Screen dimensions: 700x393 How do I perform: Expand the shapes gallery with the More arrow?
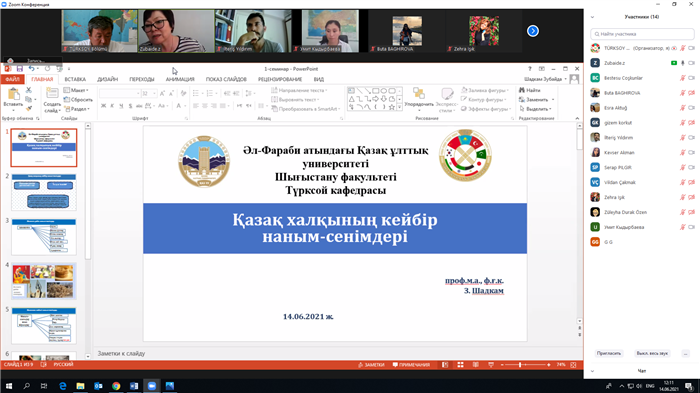399,107
